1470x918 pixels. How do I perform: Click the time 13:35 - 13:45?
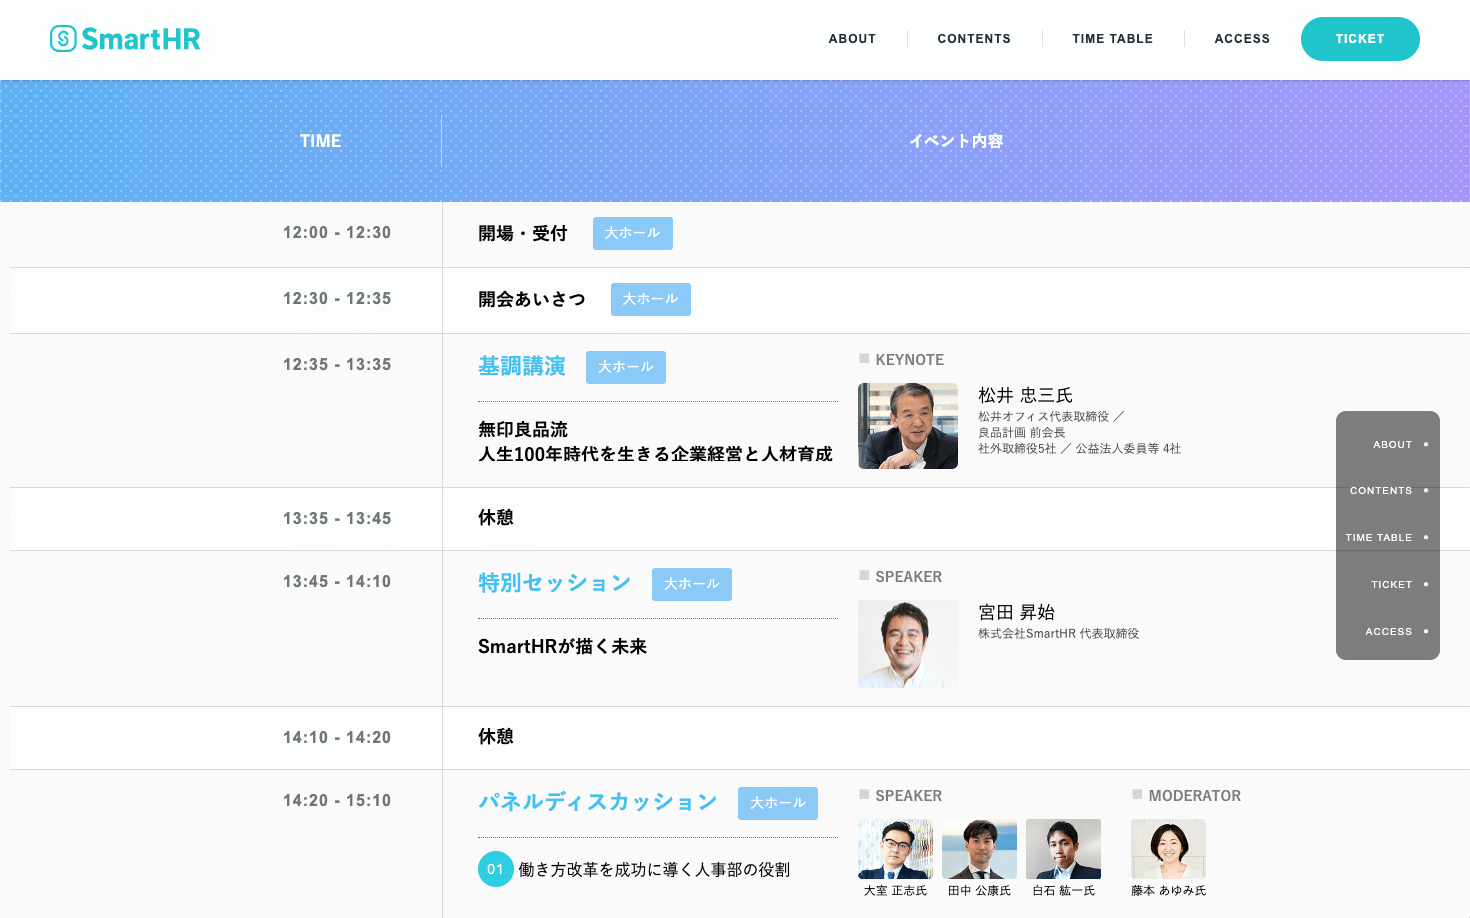point(337,519)
